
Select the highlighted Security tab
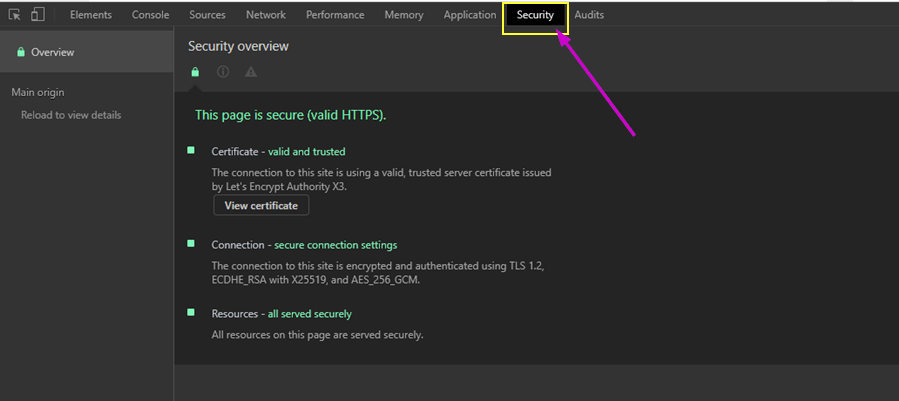tap(535, 15)
